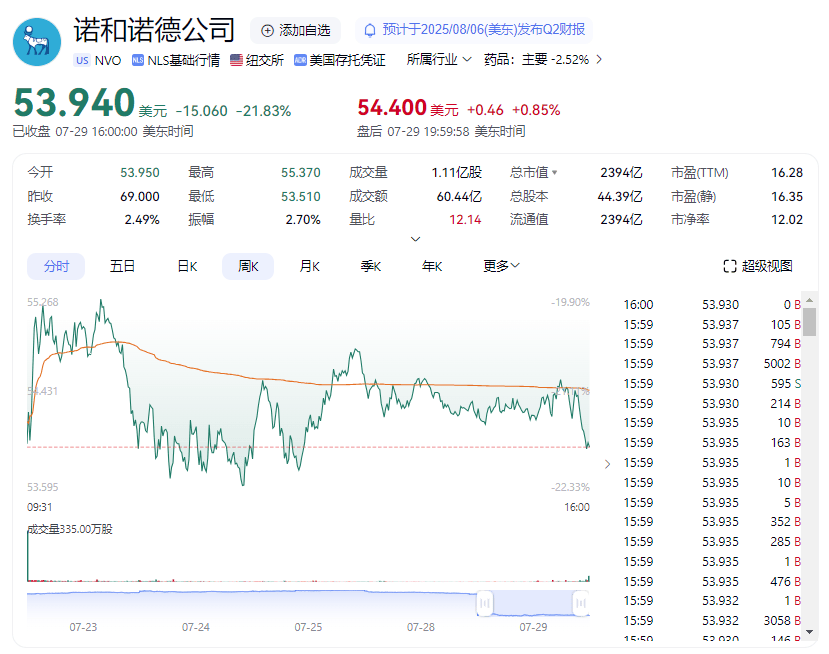Screen dimensions: 829x654
Task: Click the 总股本 value 44.39亿
Action: [x=620, y=197]
